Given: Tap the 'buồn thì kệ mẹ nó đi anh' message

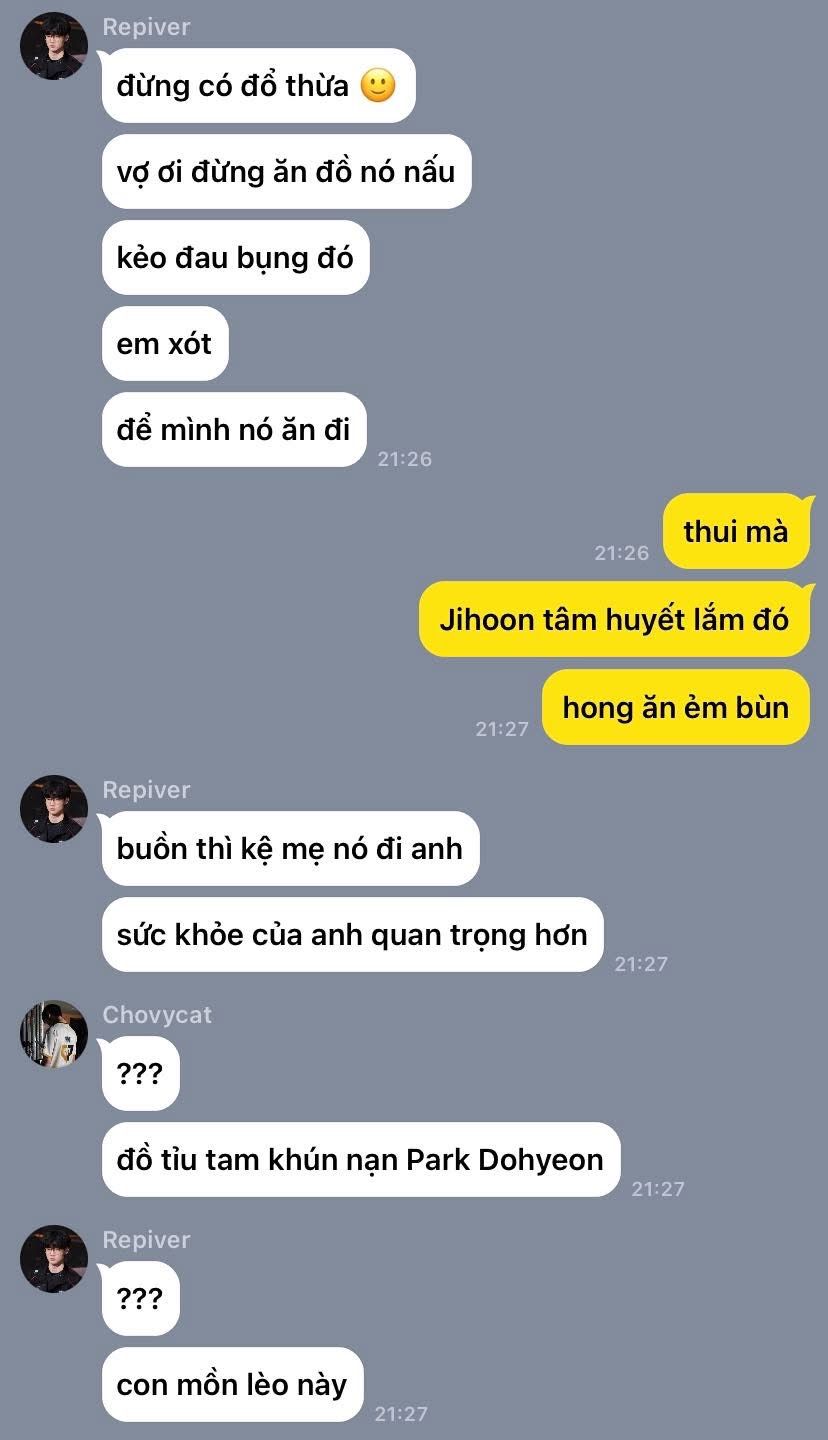Looking at the screenshot, I should [x=290, y=848].
